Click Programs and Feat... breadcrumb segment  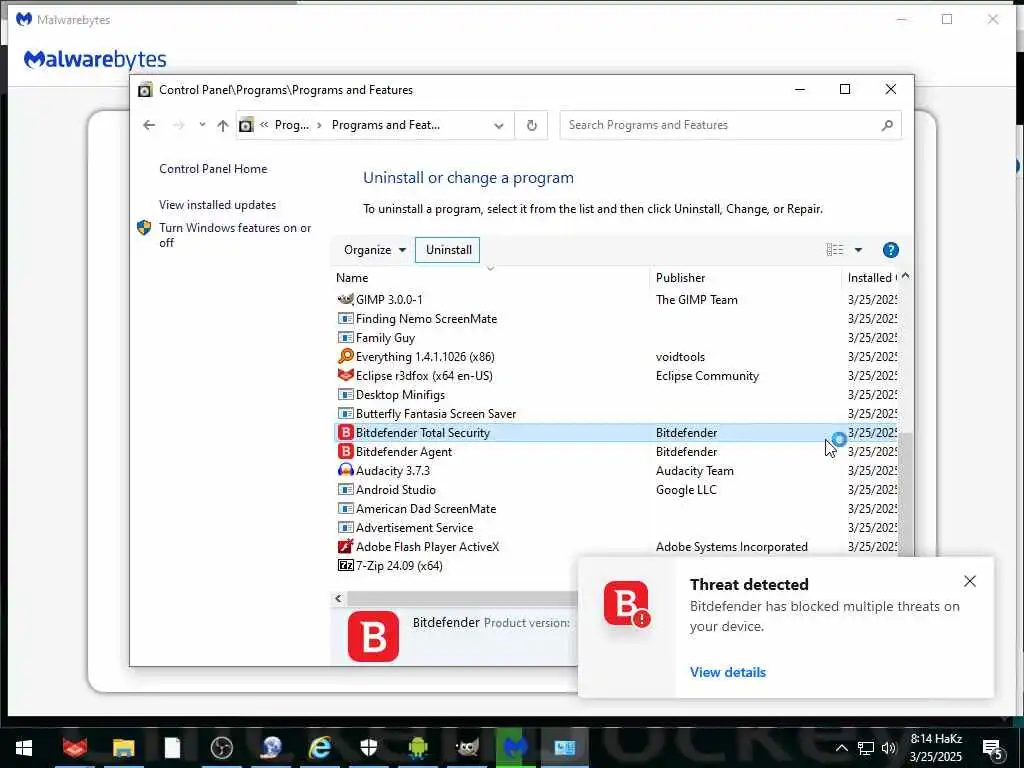pyautogui.click(x=385, y=125)
